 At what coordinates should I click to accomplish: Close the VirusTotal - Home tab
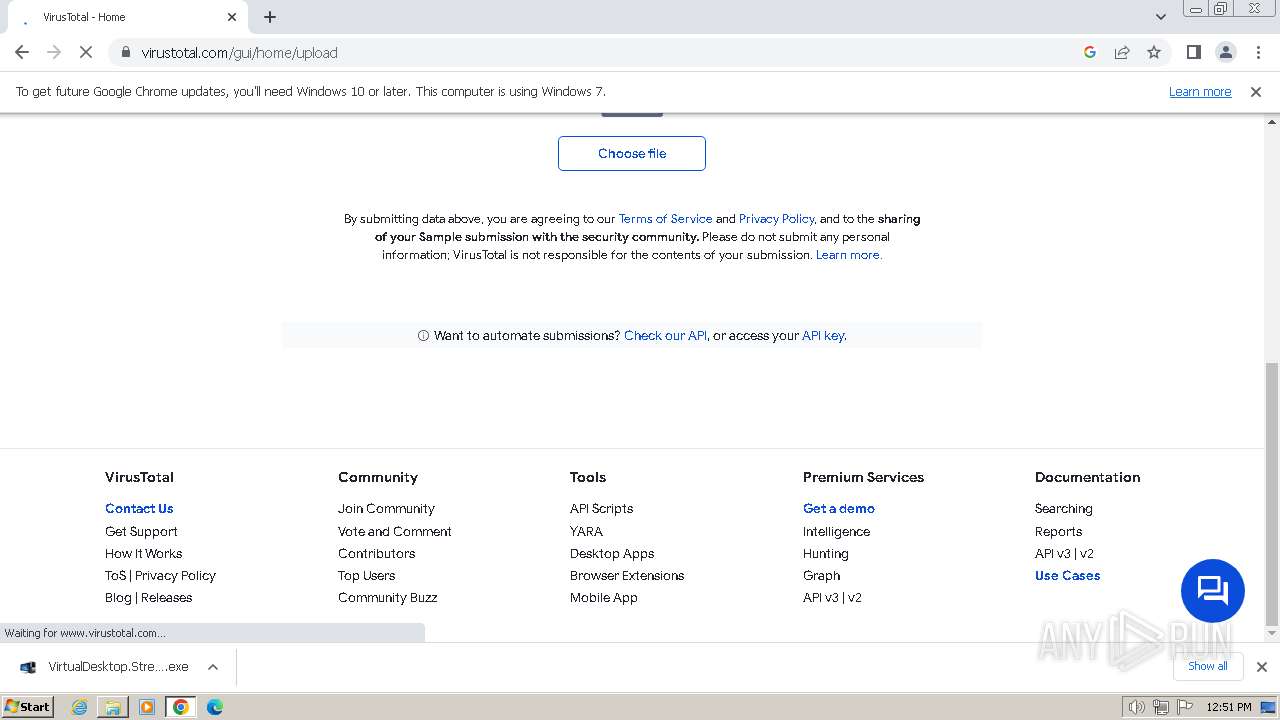232,17
